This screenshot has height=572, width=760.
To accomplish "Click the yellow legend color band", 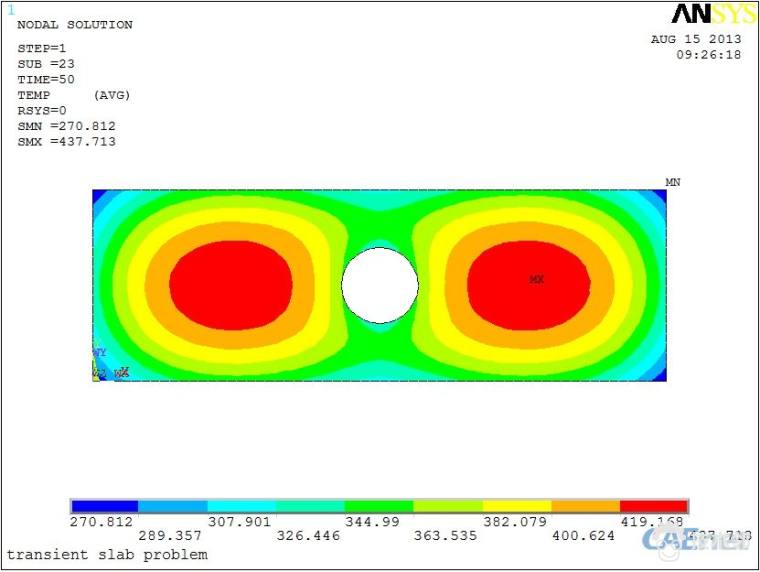I will [x=516, y=507].
